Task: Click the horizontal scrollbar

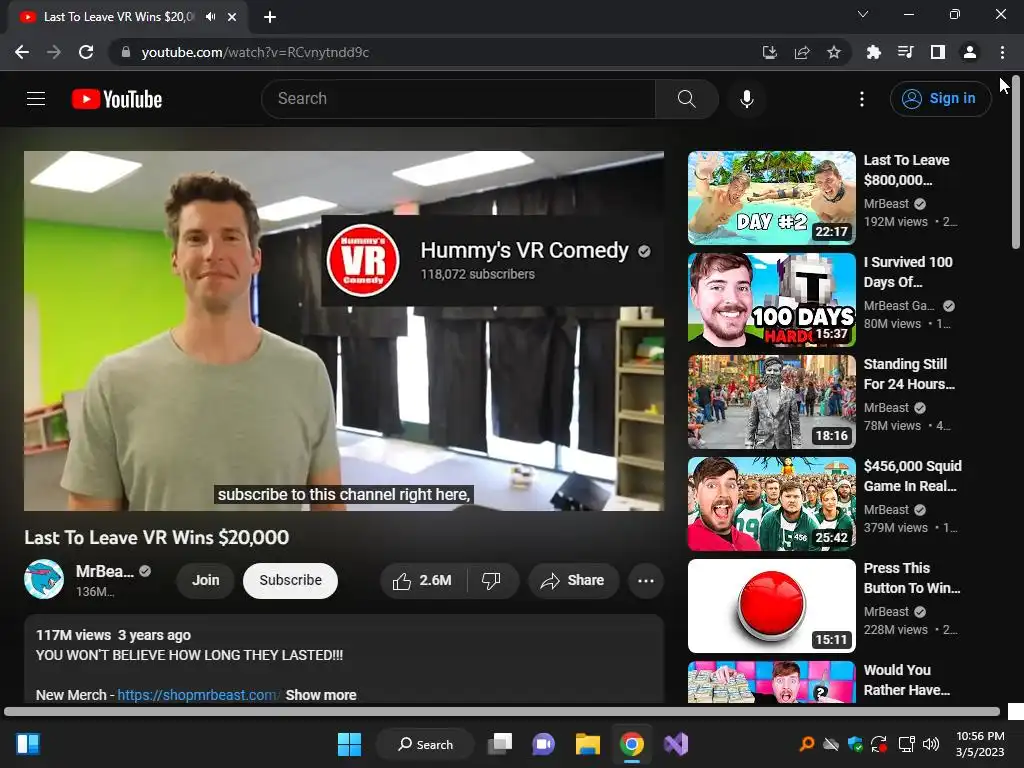Action: coord(502,711)
